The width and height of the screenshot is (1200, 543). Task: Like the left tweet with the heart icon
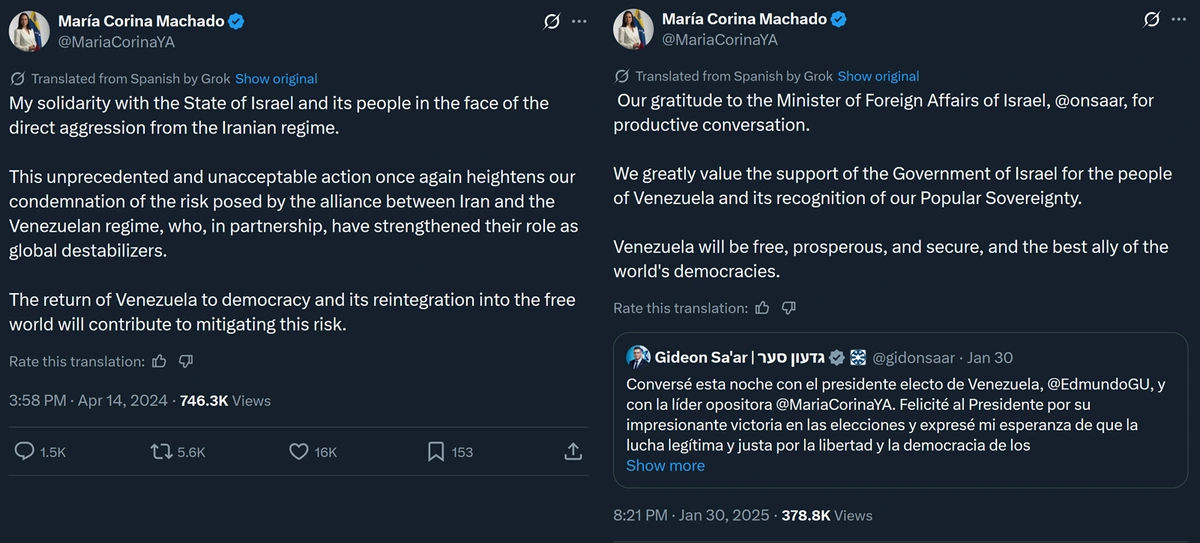tap(298, 452)
